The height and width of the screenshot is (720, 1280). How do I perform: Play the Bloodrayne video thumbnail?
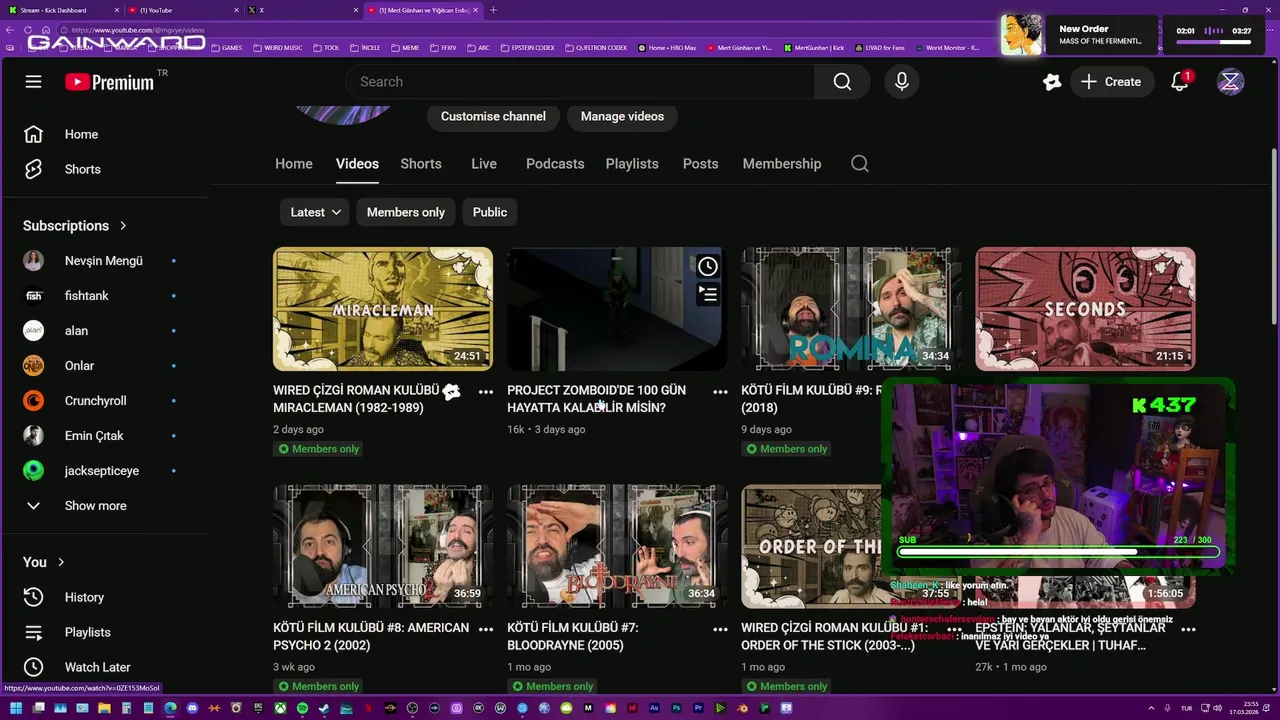[617, 547]
